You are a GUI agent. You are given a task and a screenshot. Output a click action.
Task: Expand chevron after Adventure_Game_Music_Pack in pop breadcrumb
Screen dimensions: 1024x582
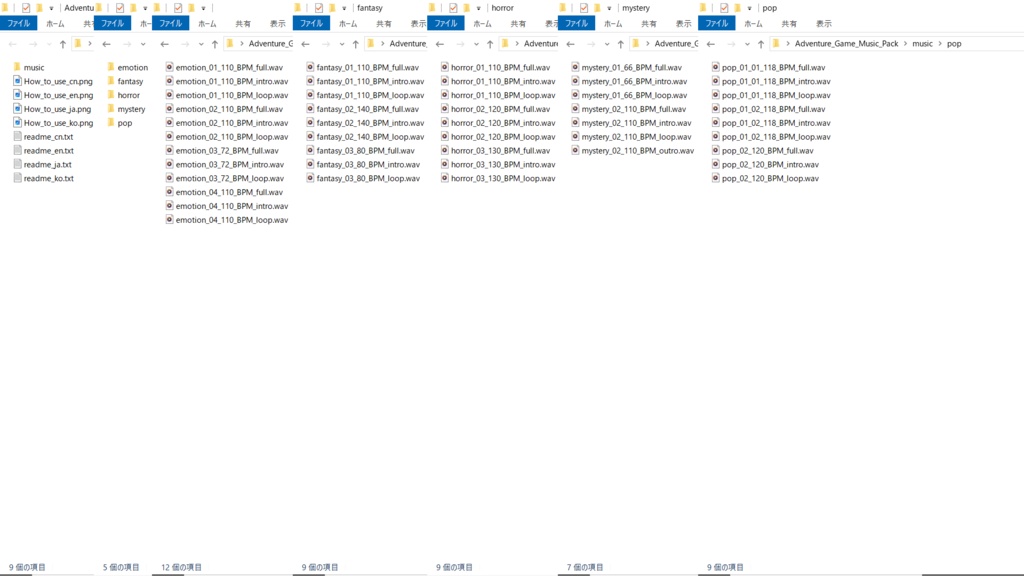coord(905,44)
